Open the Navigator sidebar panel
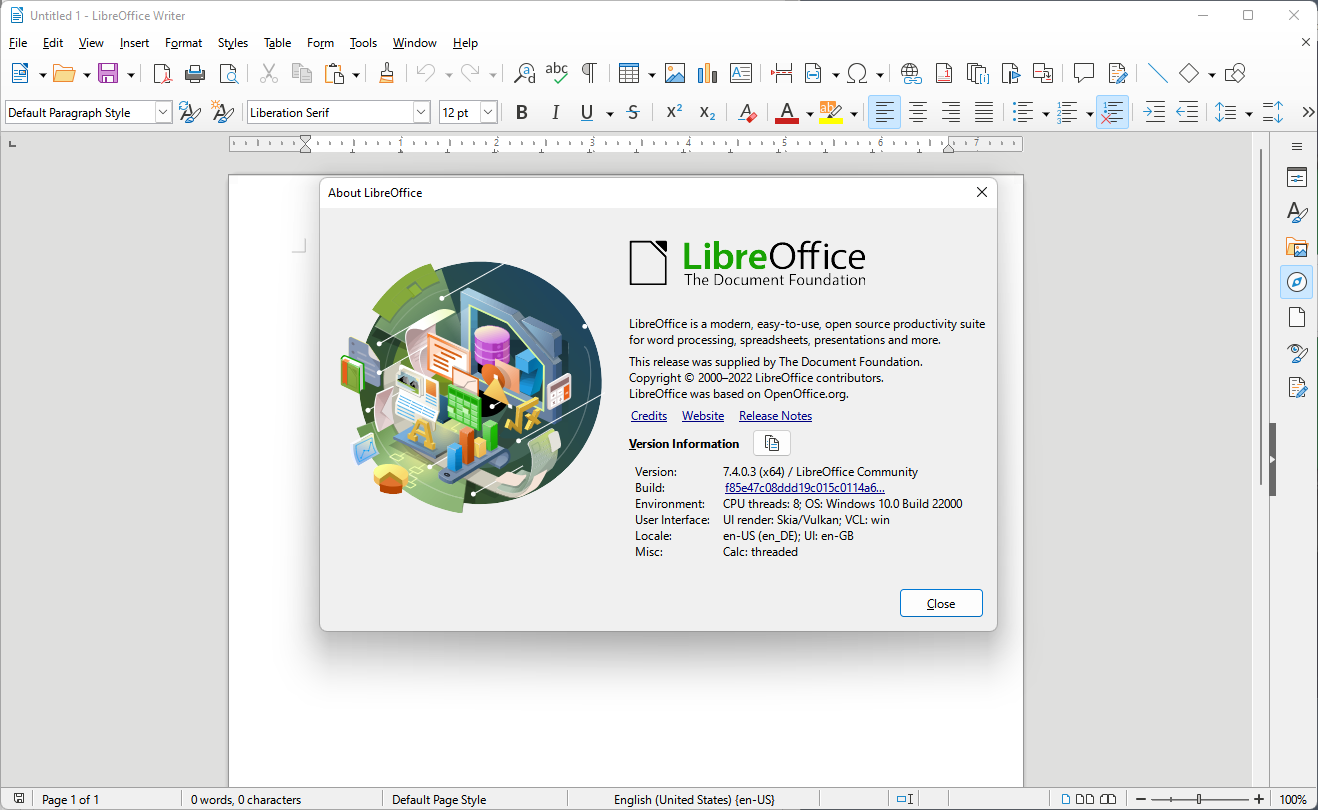Screen dimensions: 1318x810 [1296, 282]
